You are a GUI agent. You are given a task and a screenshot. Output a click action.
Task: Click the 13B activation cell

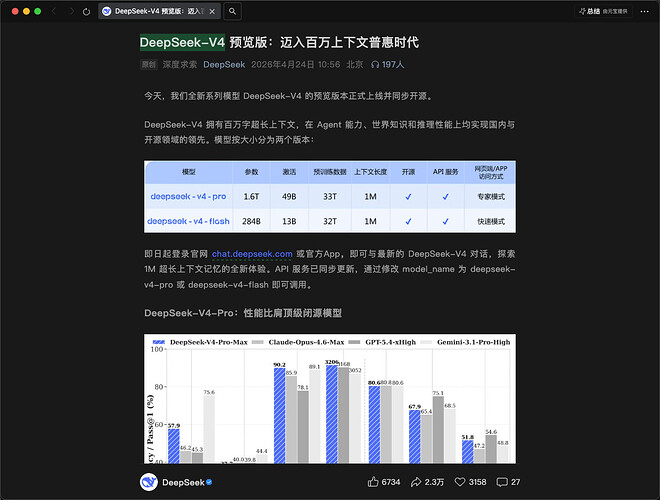pos(289,221)
